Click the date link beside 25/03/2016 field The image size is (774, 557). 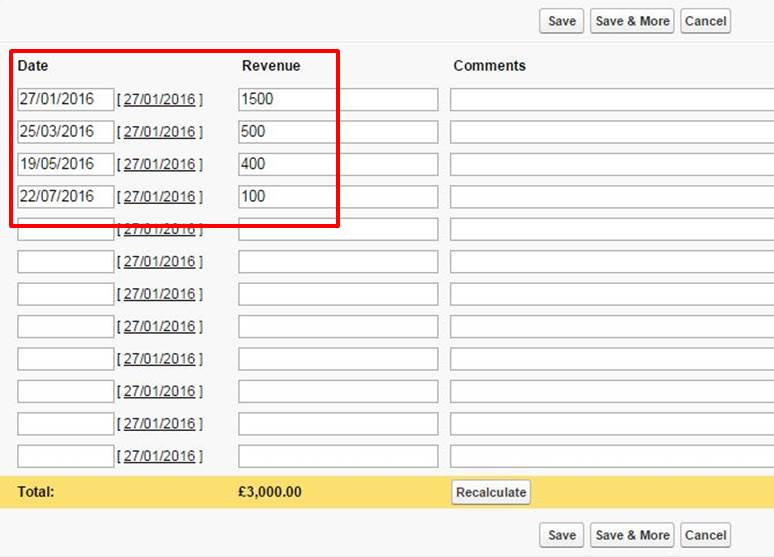[160, 132]
